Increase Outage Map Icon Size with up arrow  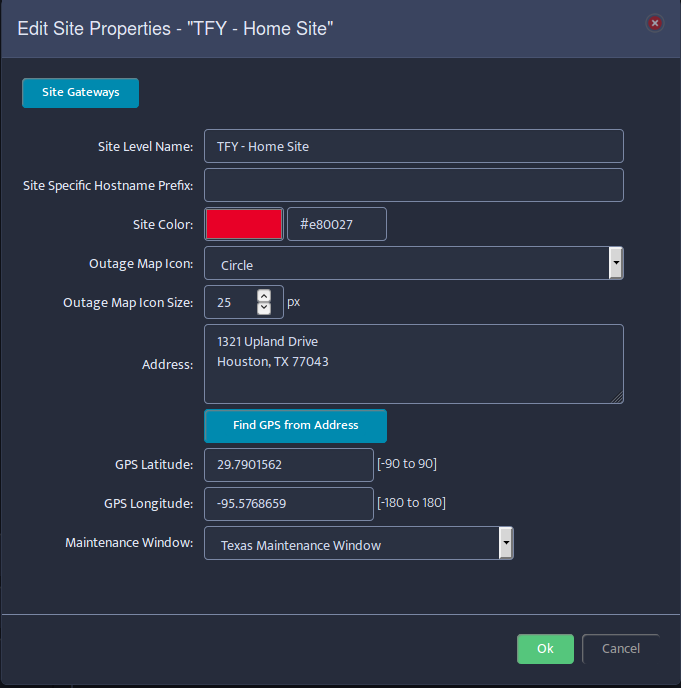(x=264, y=296)
